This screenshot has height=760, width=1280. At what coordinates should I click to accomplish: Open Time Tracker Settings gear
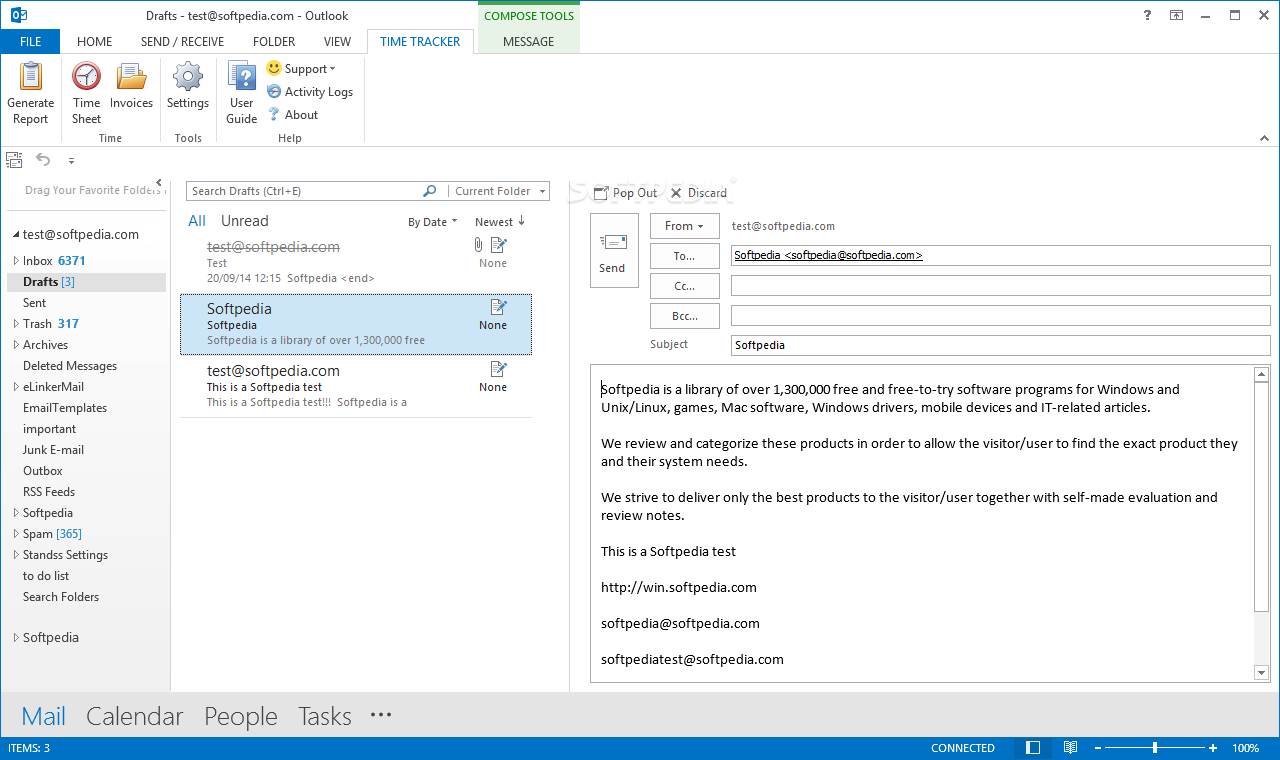coord(188,87)
